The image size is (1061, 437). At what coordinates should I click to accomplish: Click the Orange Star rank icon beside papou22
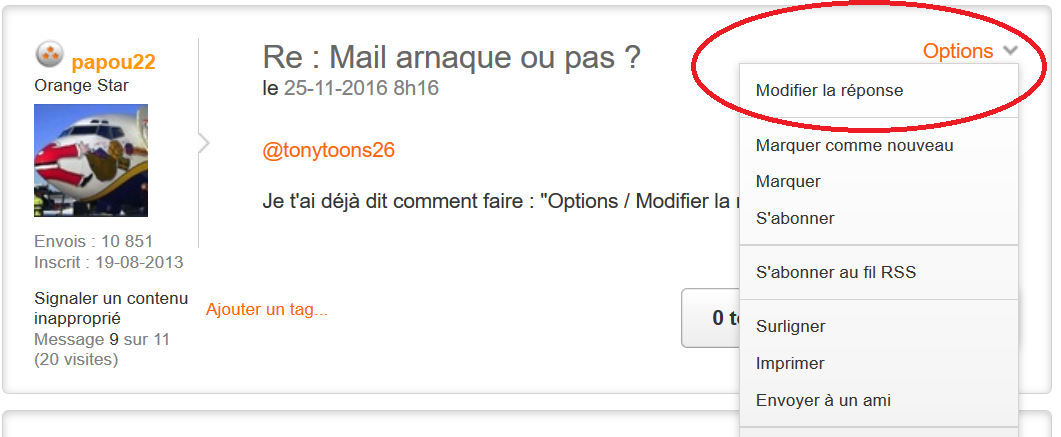(x=49, y=55)
